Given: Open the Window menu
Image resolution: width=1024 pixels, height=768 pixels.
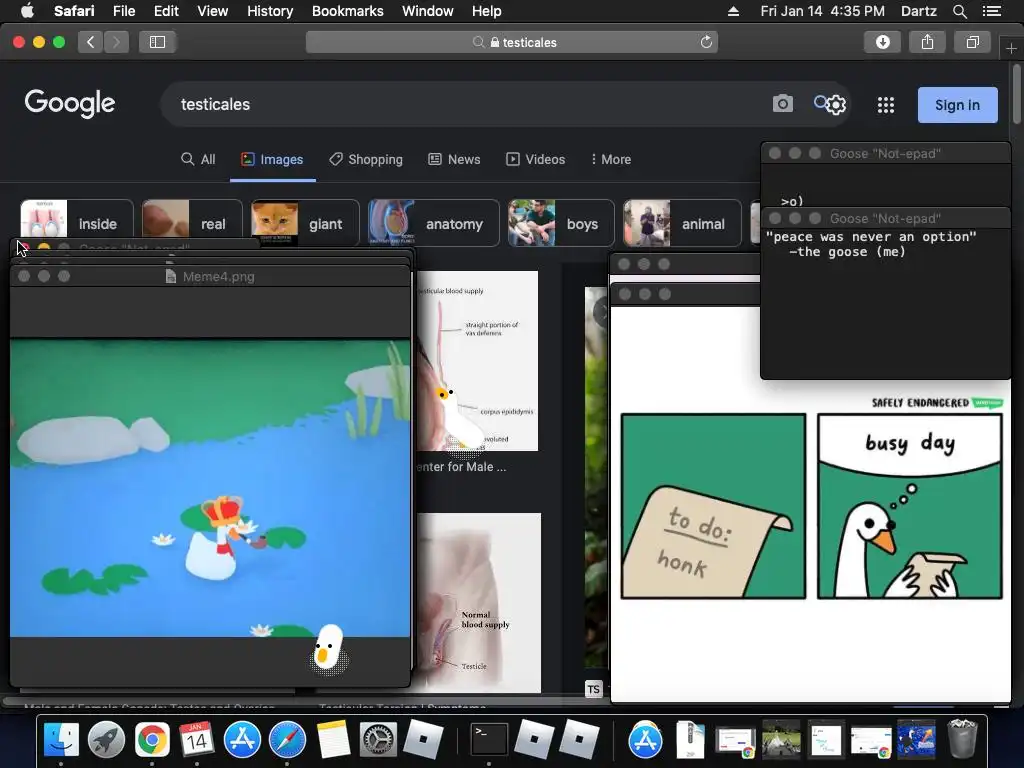Looking at the screenshot, I should click(x=428, y=11).
